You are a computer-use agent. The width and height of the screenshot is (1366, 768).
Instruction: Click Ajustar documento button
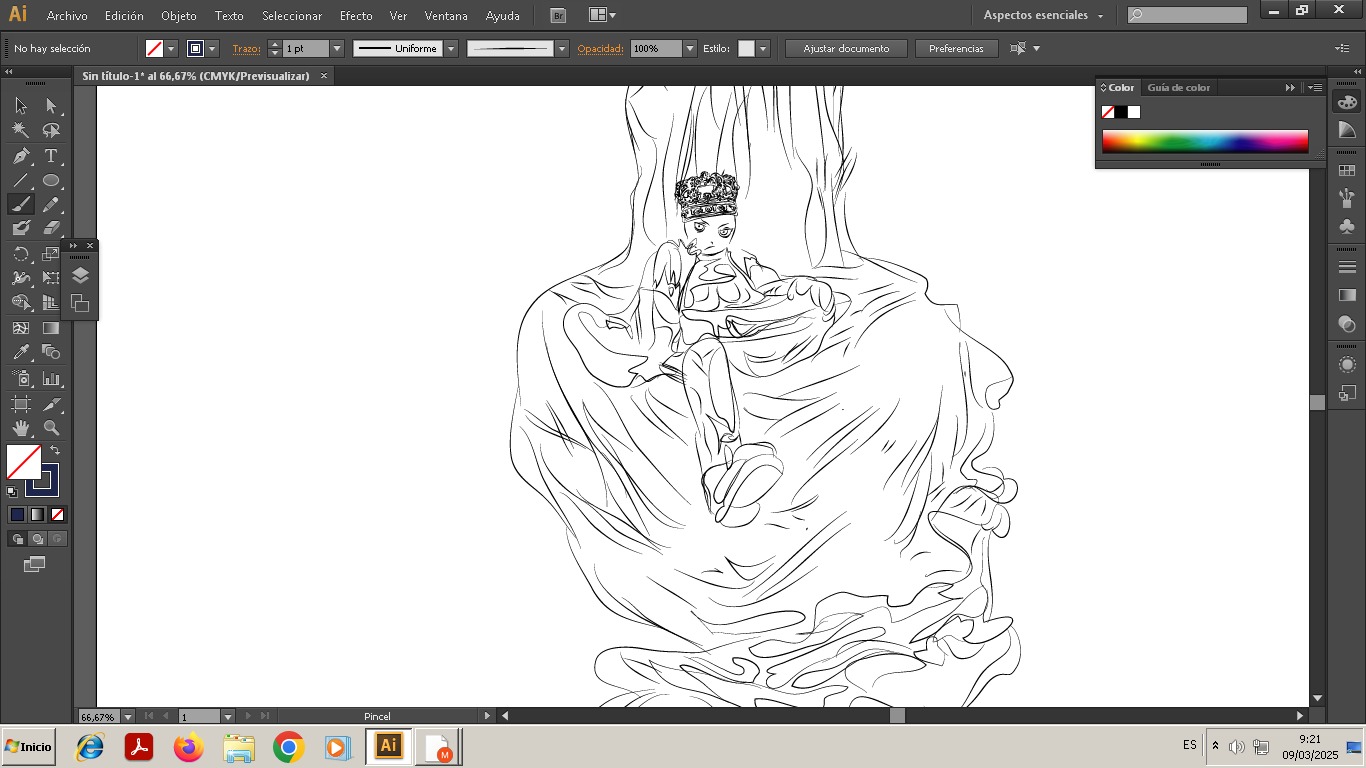click(846, 48)
